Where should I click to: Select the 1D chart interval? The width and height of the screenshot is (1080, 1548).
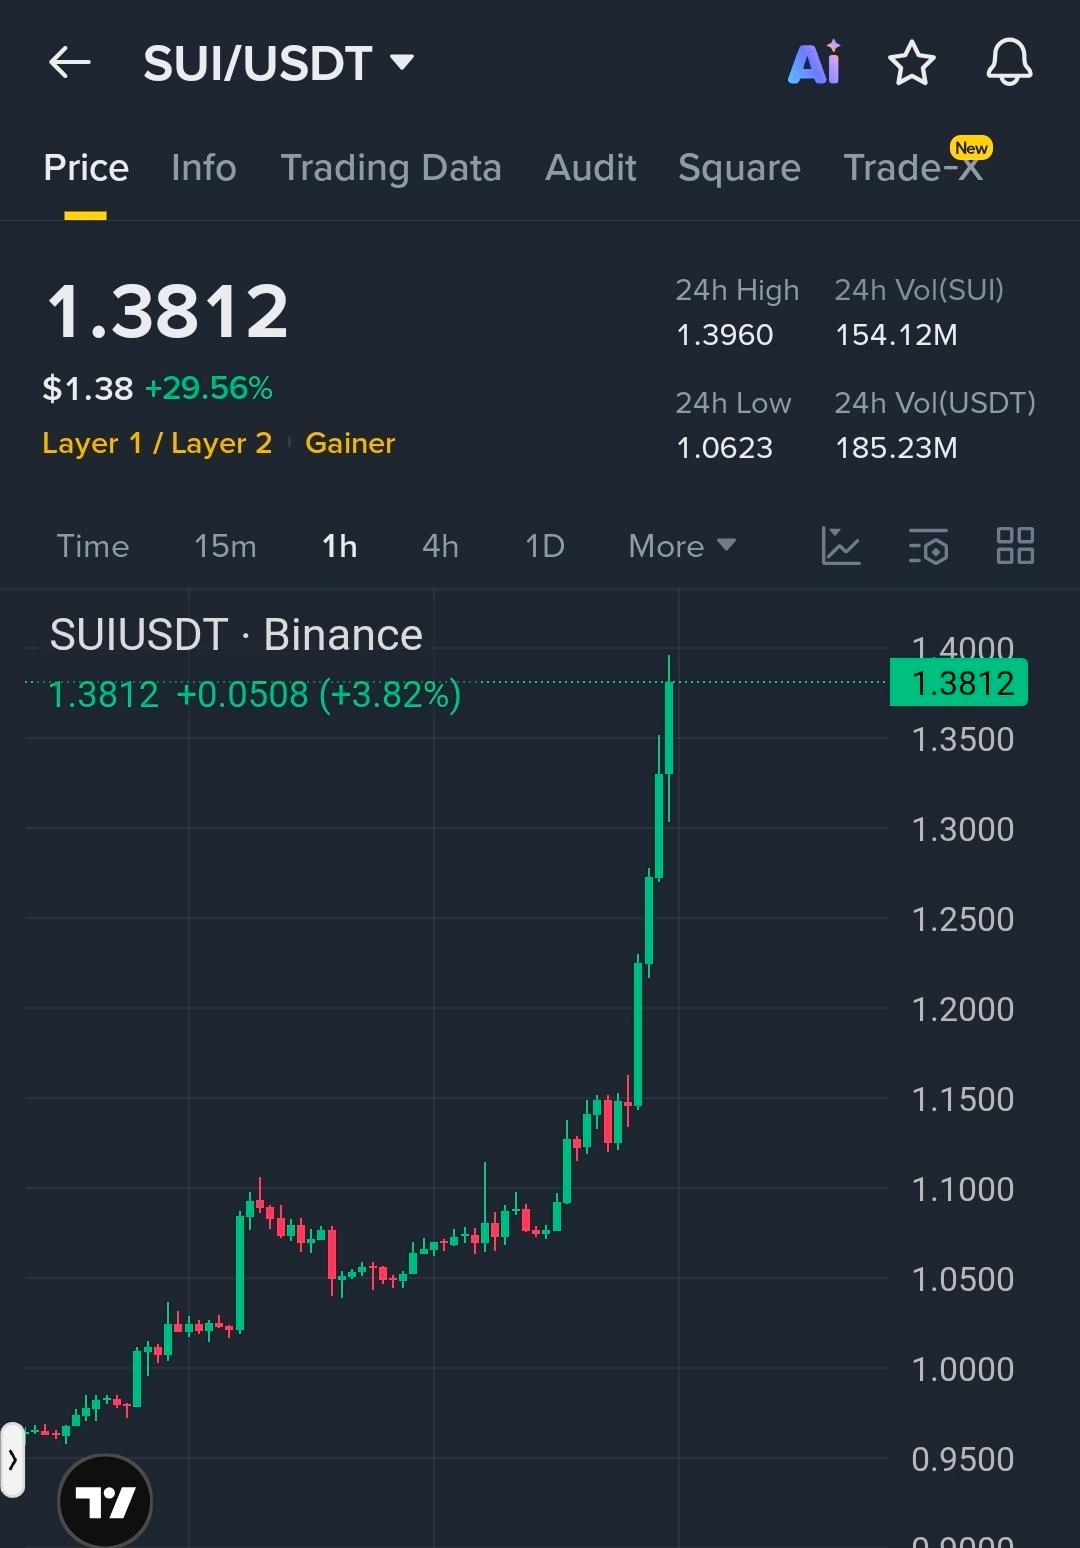[545, 546]
